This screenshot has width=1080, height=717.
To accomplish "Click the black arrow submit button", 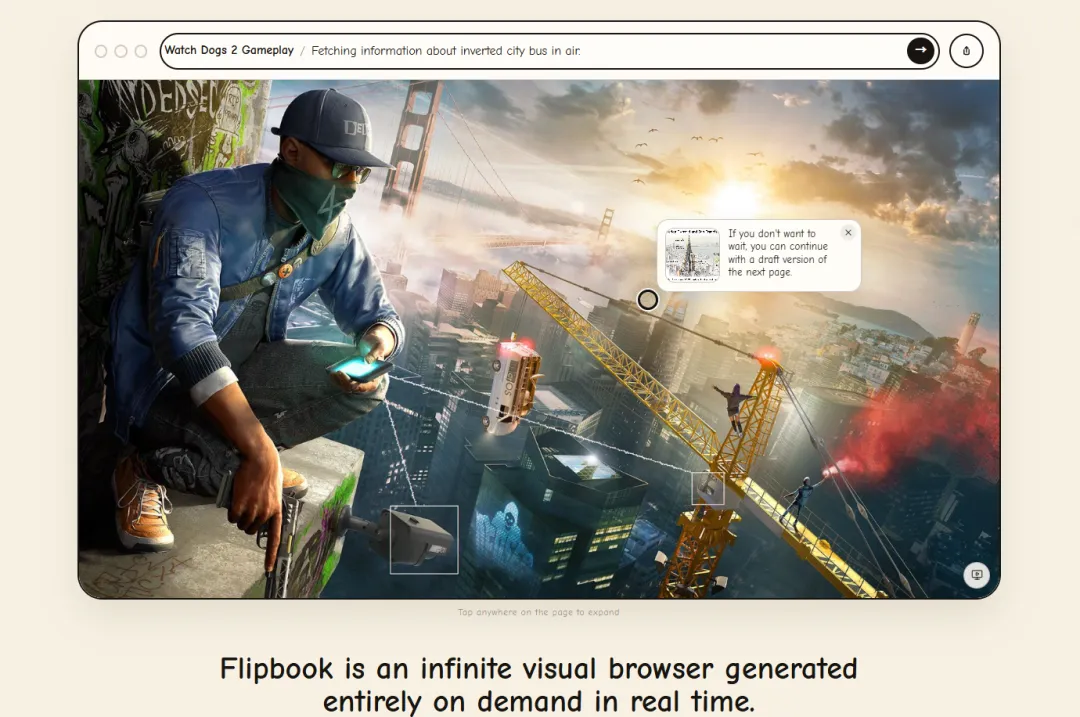I will (x=920, y=50).
